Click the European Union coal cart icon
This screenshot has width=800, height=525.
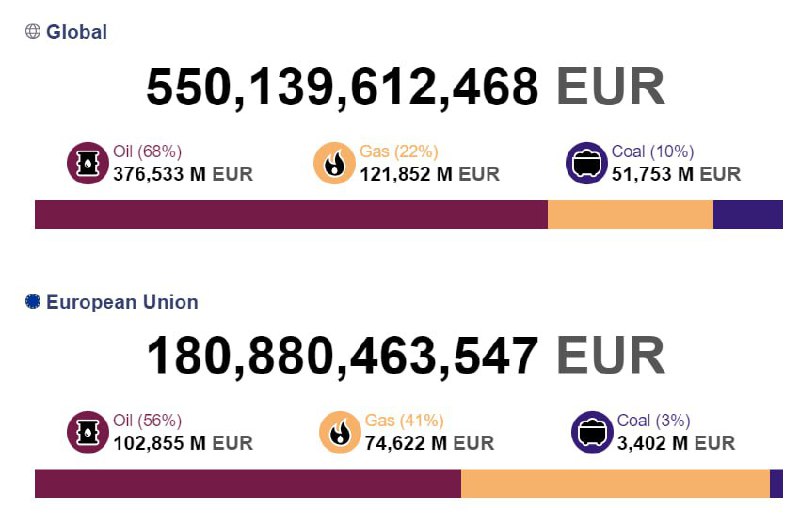point(591,432)
